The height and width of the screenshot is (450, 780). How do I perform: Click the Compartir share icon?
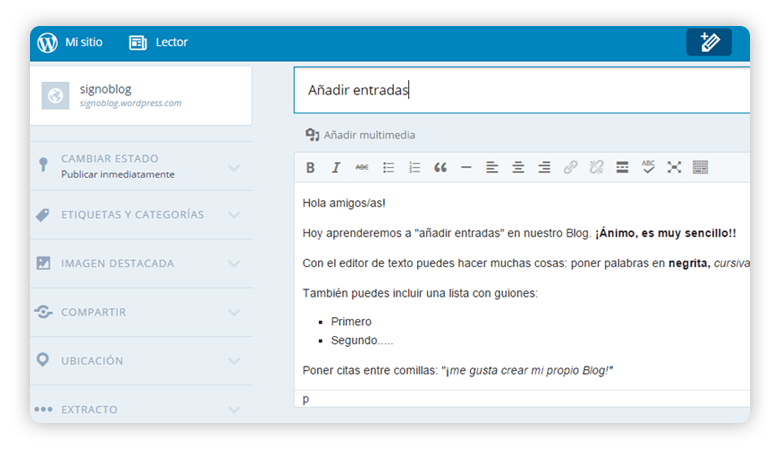coord(43,312)
